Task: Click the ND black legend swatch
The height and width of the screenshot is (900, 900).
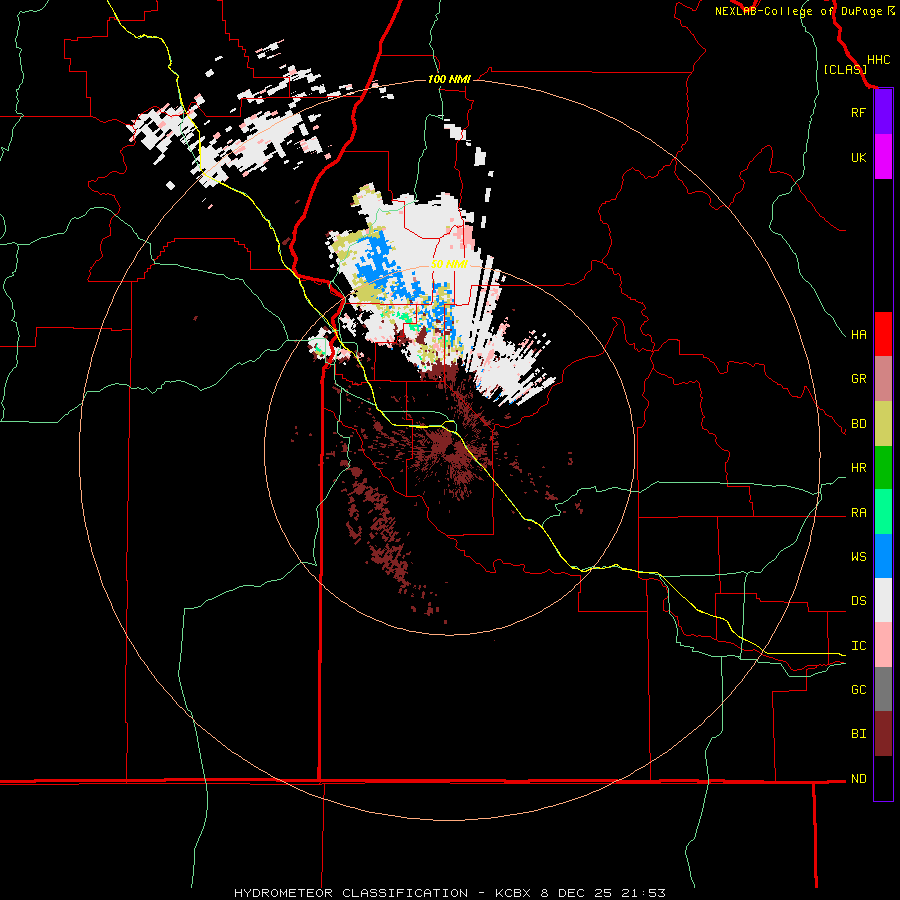Action: [883, 778]
